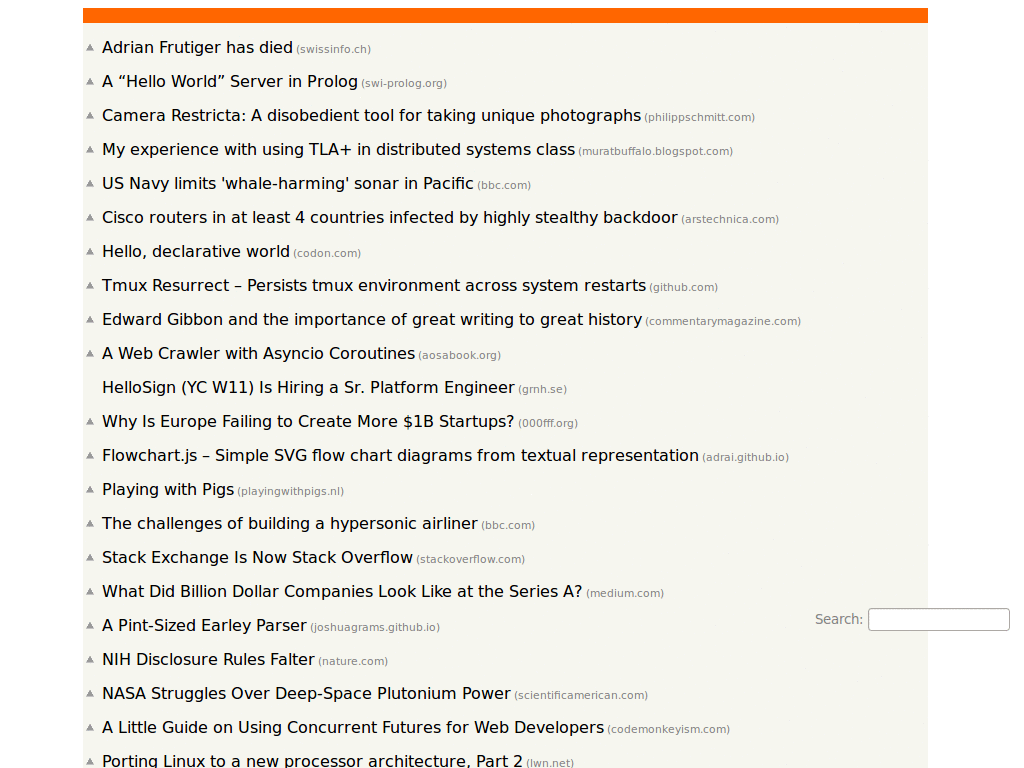
Task: Upvote the Tmux Resurrect story
Action: coord(90,285)
